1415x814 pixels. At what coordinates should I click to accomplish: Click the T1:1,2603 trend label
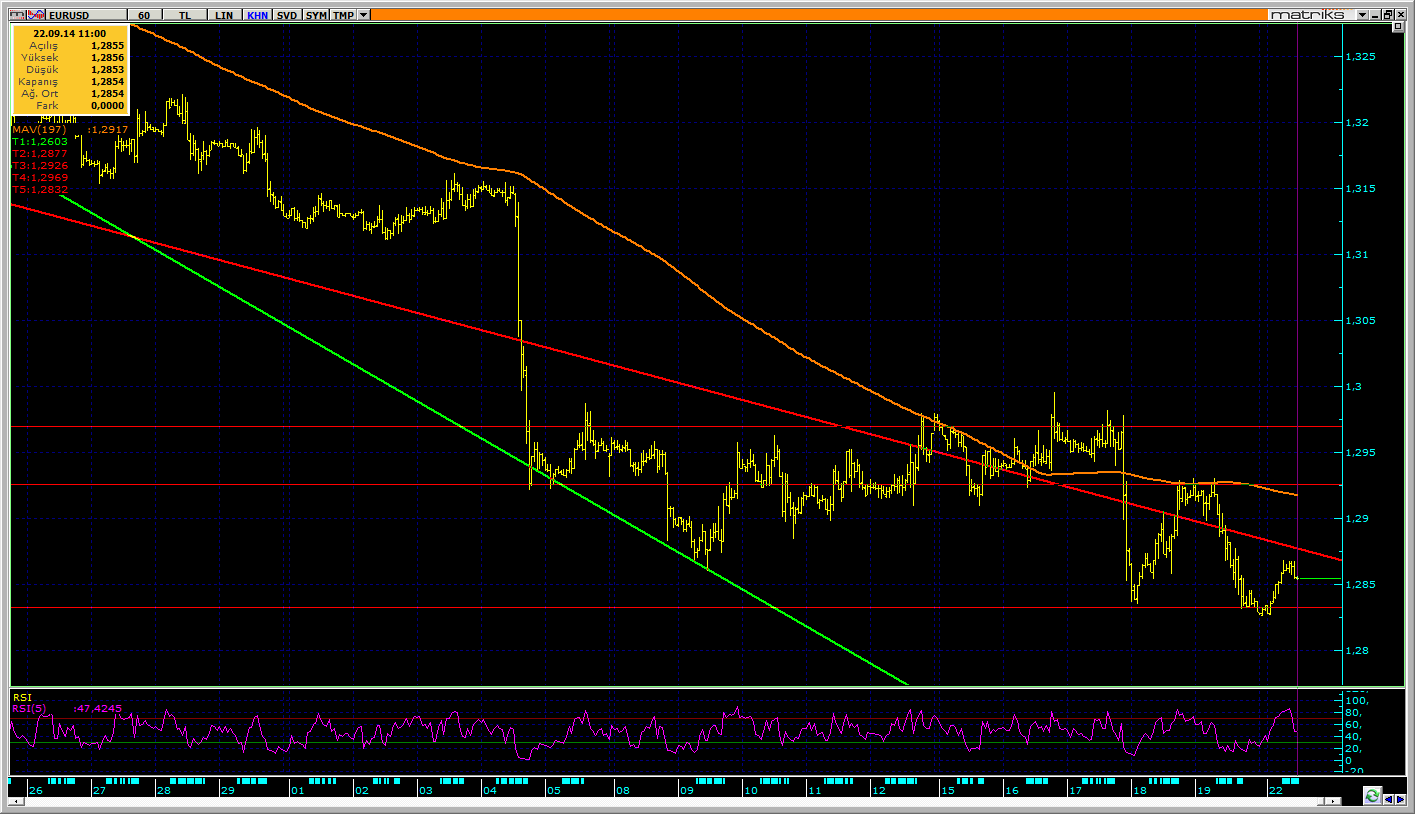pyautogui.click(x=40, y=142)
